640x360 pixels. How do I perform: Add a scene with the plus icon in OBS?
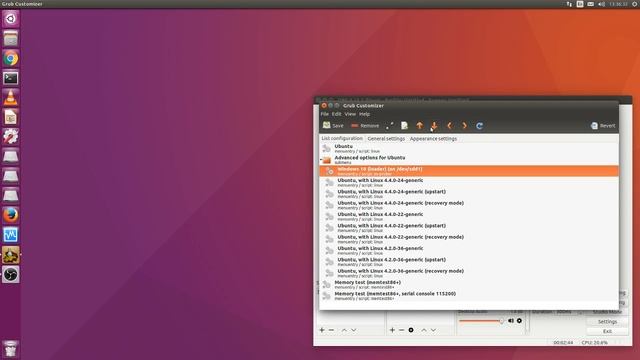(322, 330)
